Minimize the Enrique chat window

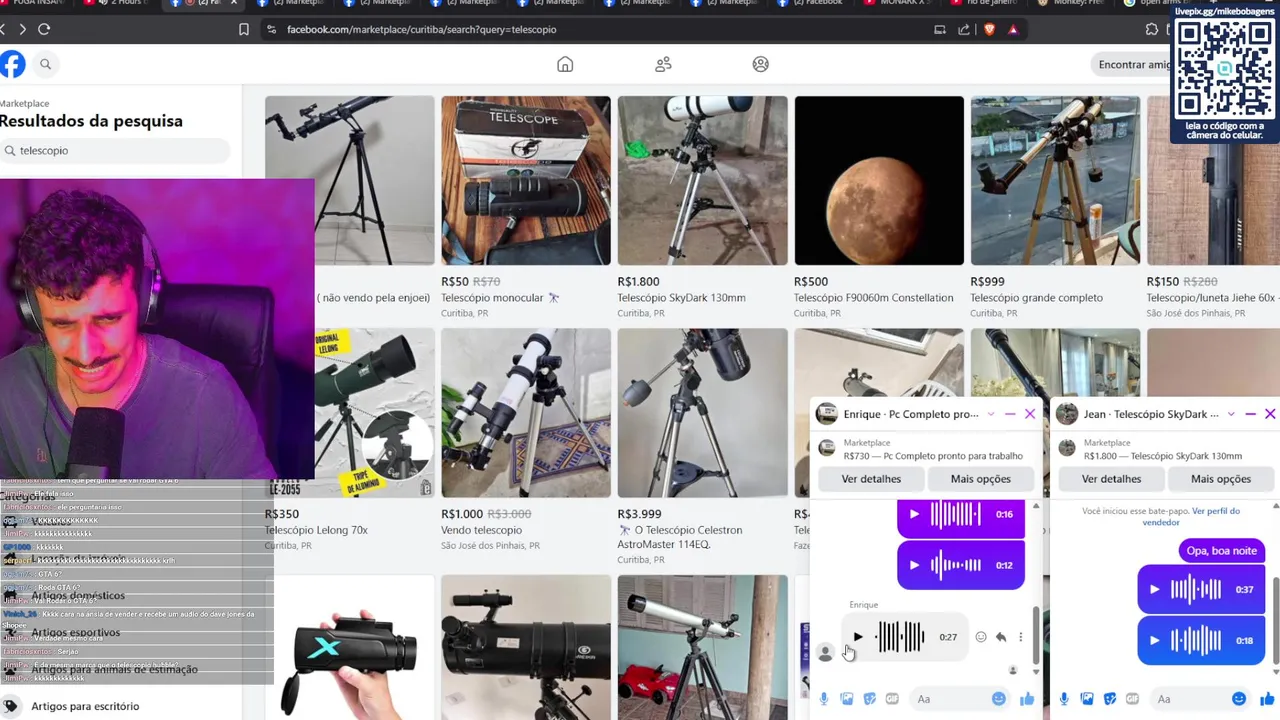tap(1010, 414)
